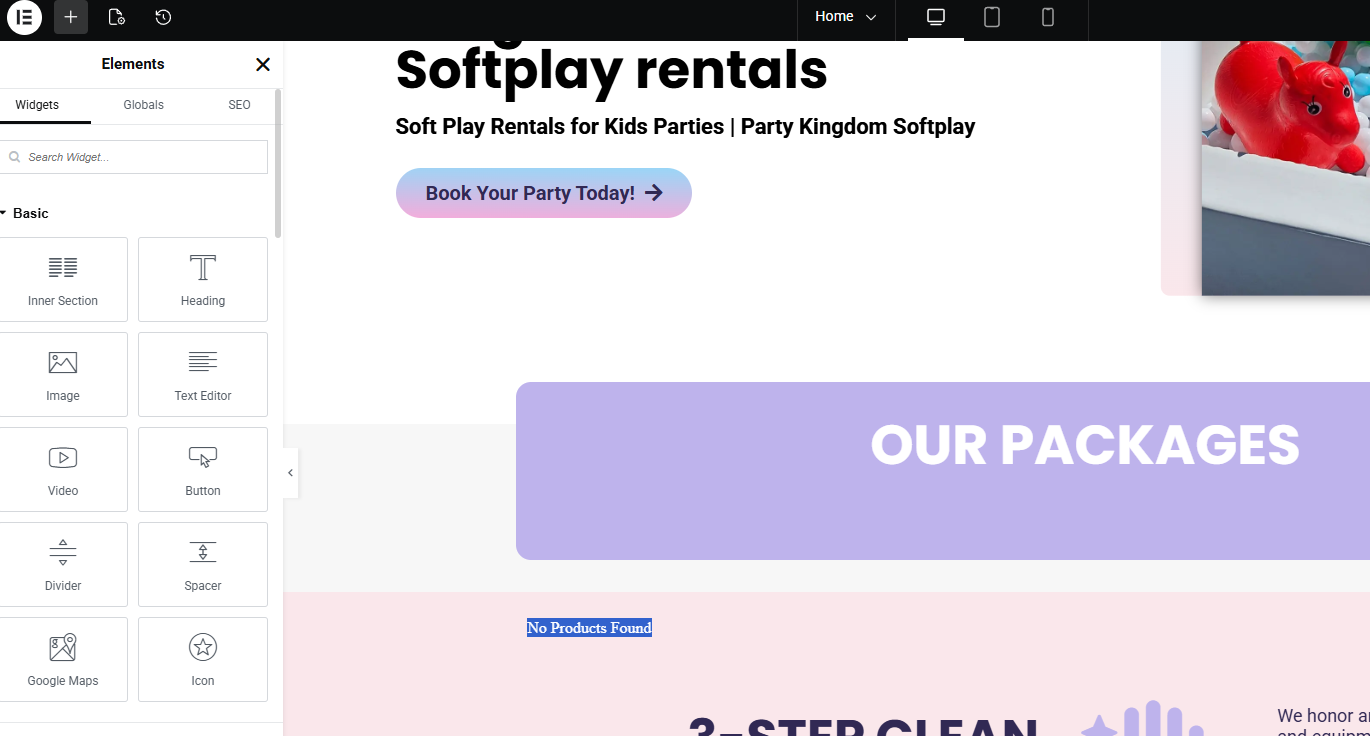Click the Elements panel vertical scrollbar
This screenshot has height=736, width=1370.
(x=278, y=165)
